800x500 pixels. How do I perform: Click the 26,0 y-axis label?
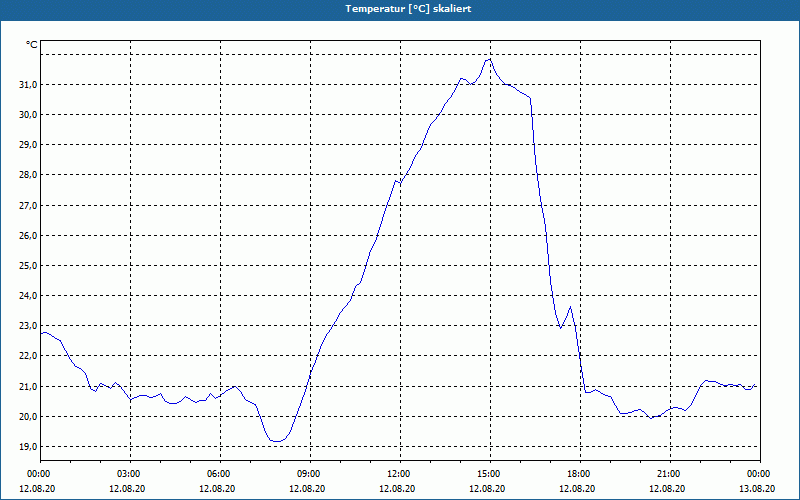pyautogui.click(x=28, y=236)
